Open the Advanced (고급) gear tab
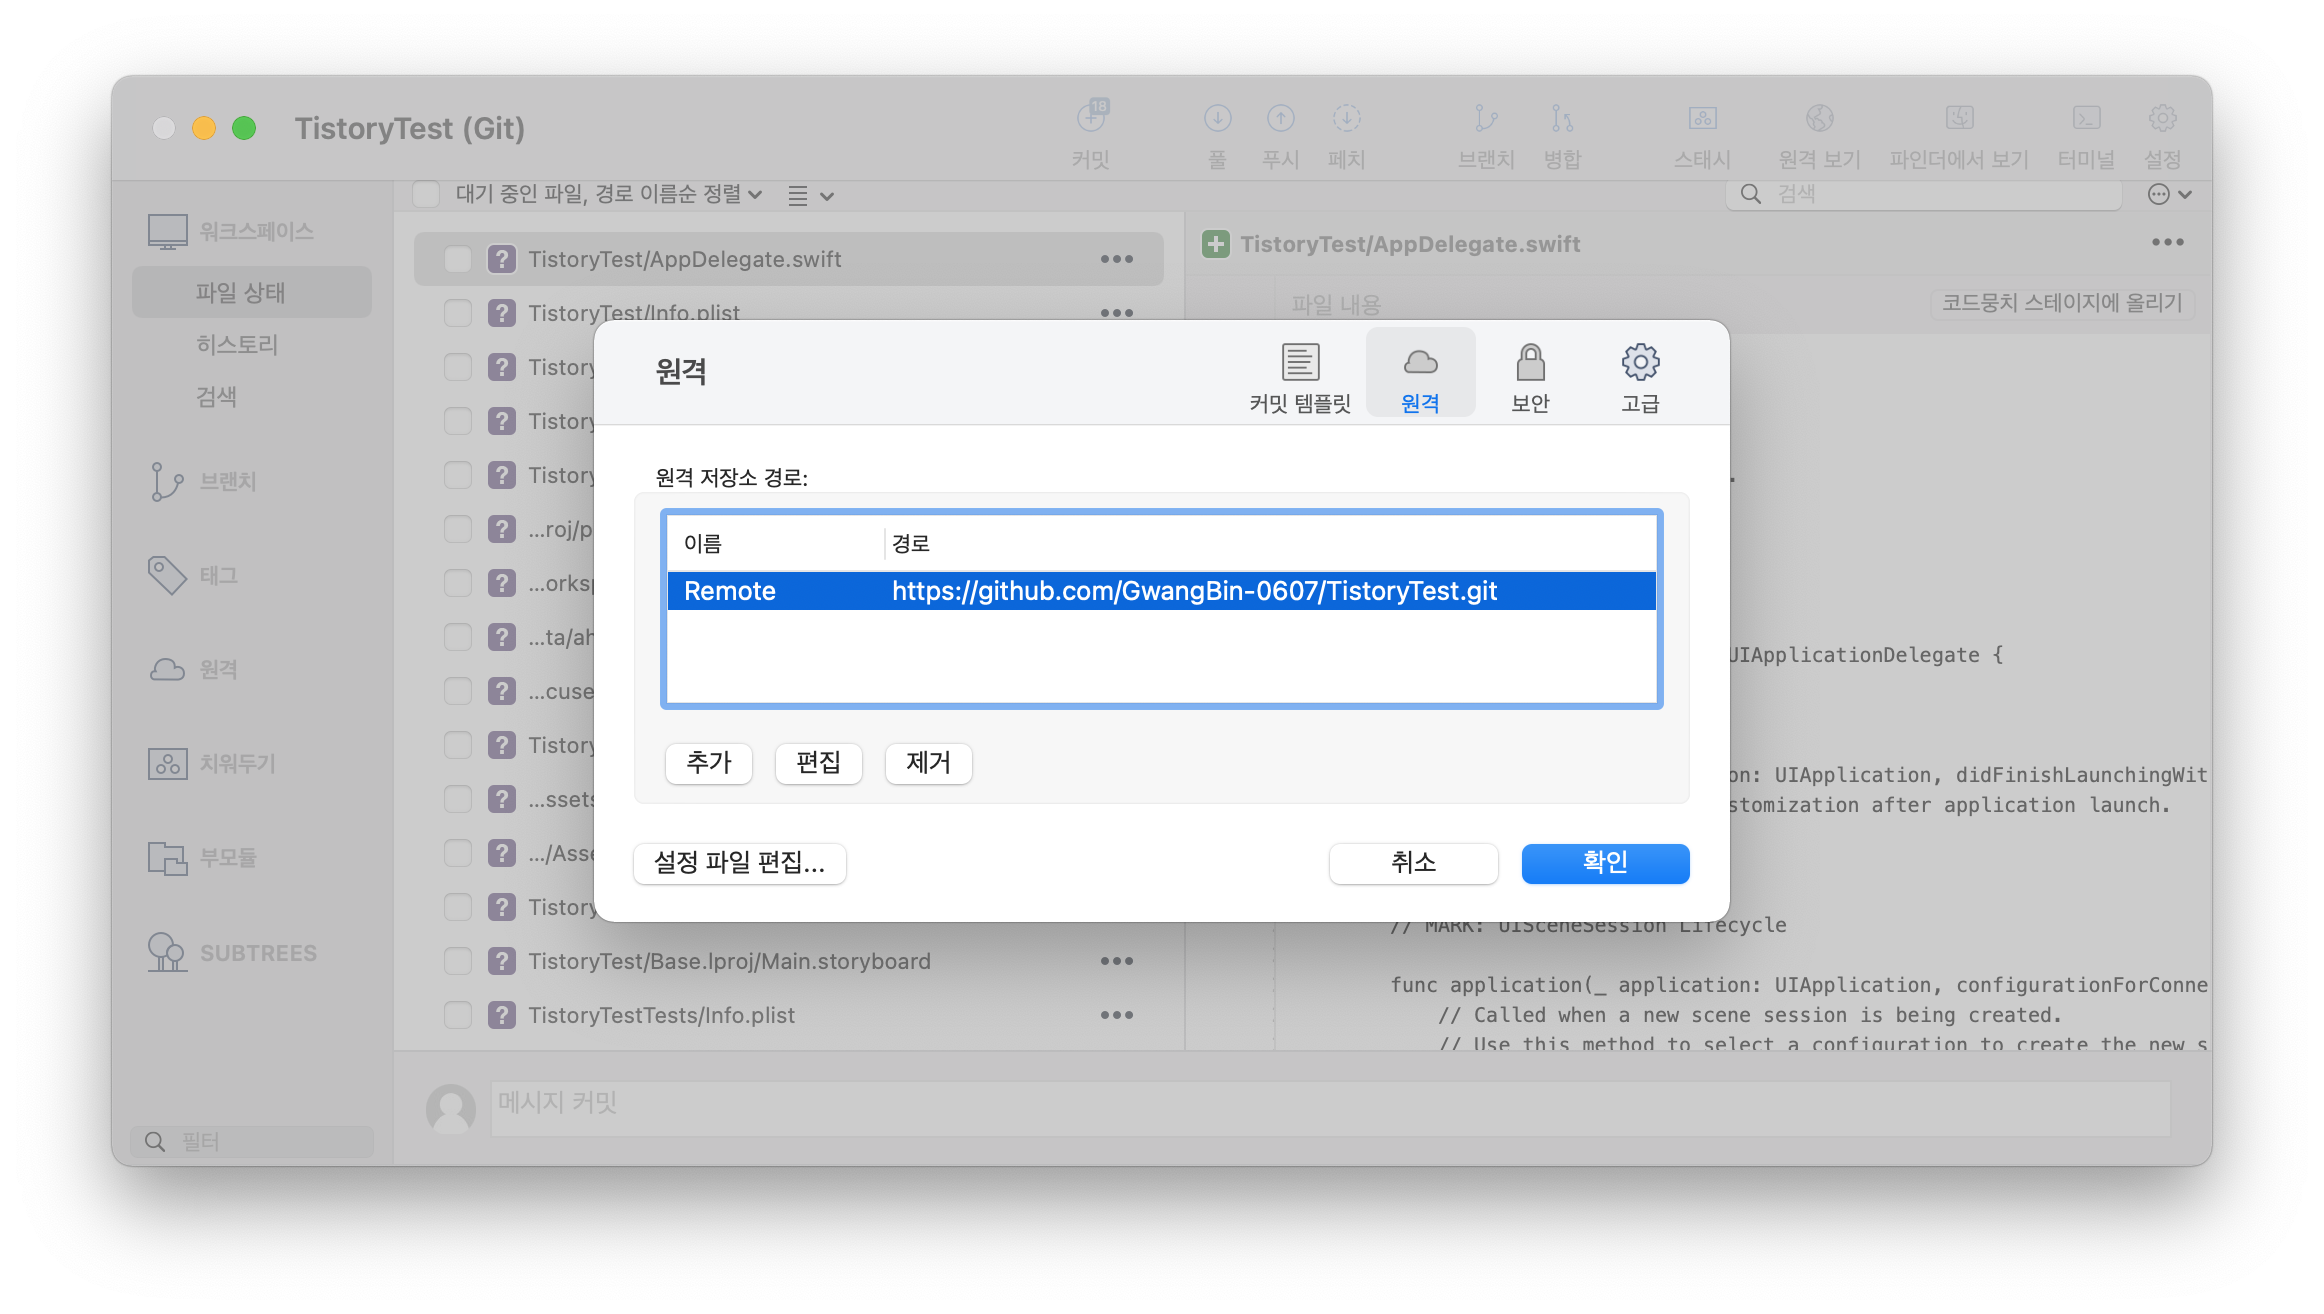This screenshot has height=1314, width=2324. coord(1639,363)
